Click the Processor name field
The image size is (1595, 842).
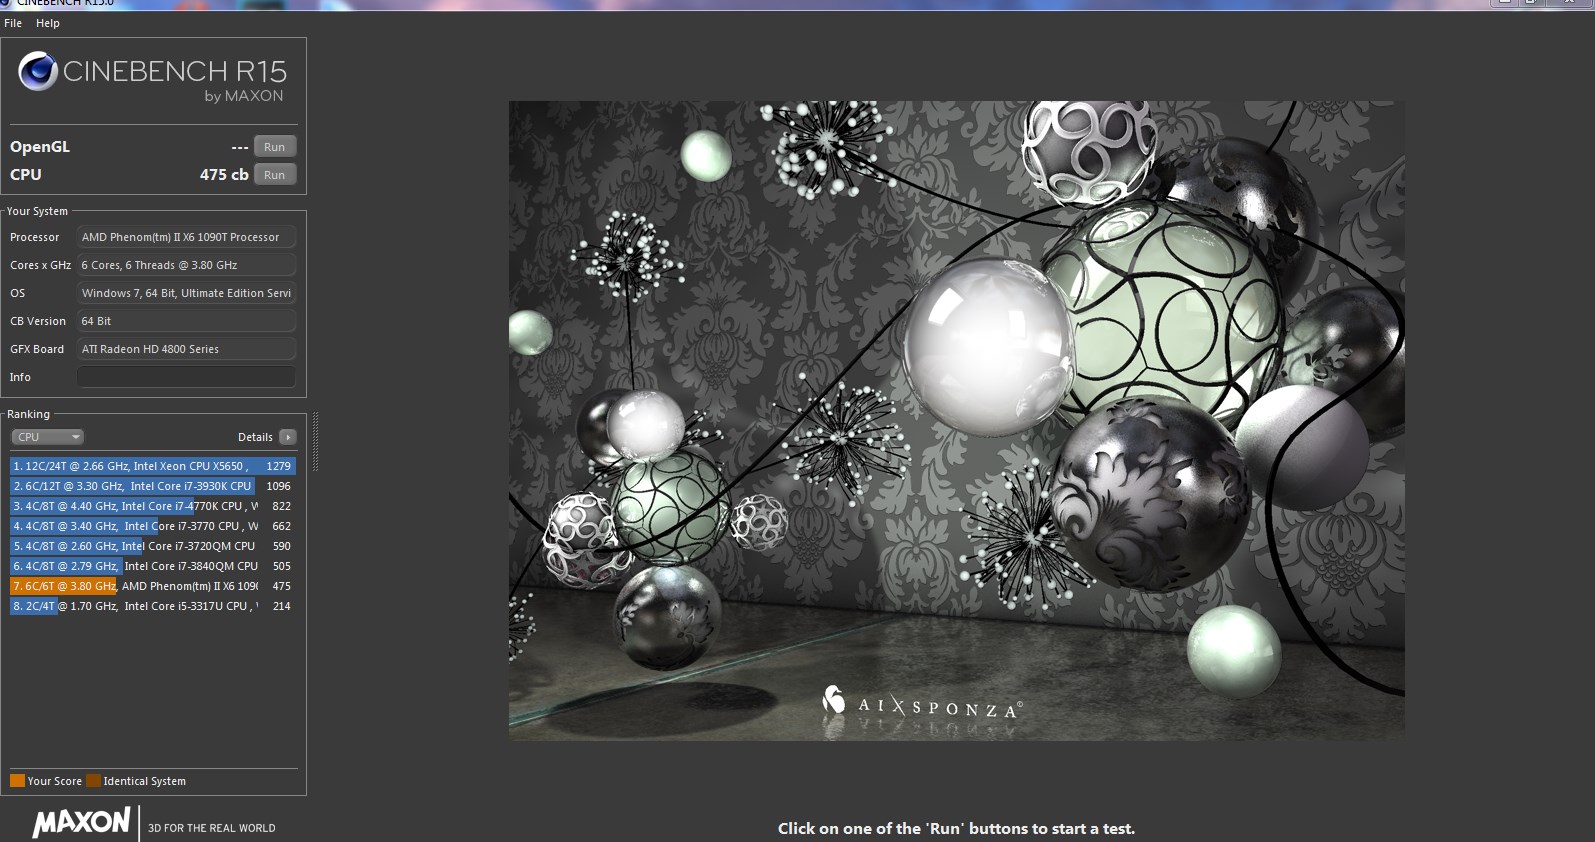186,237
